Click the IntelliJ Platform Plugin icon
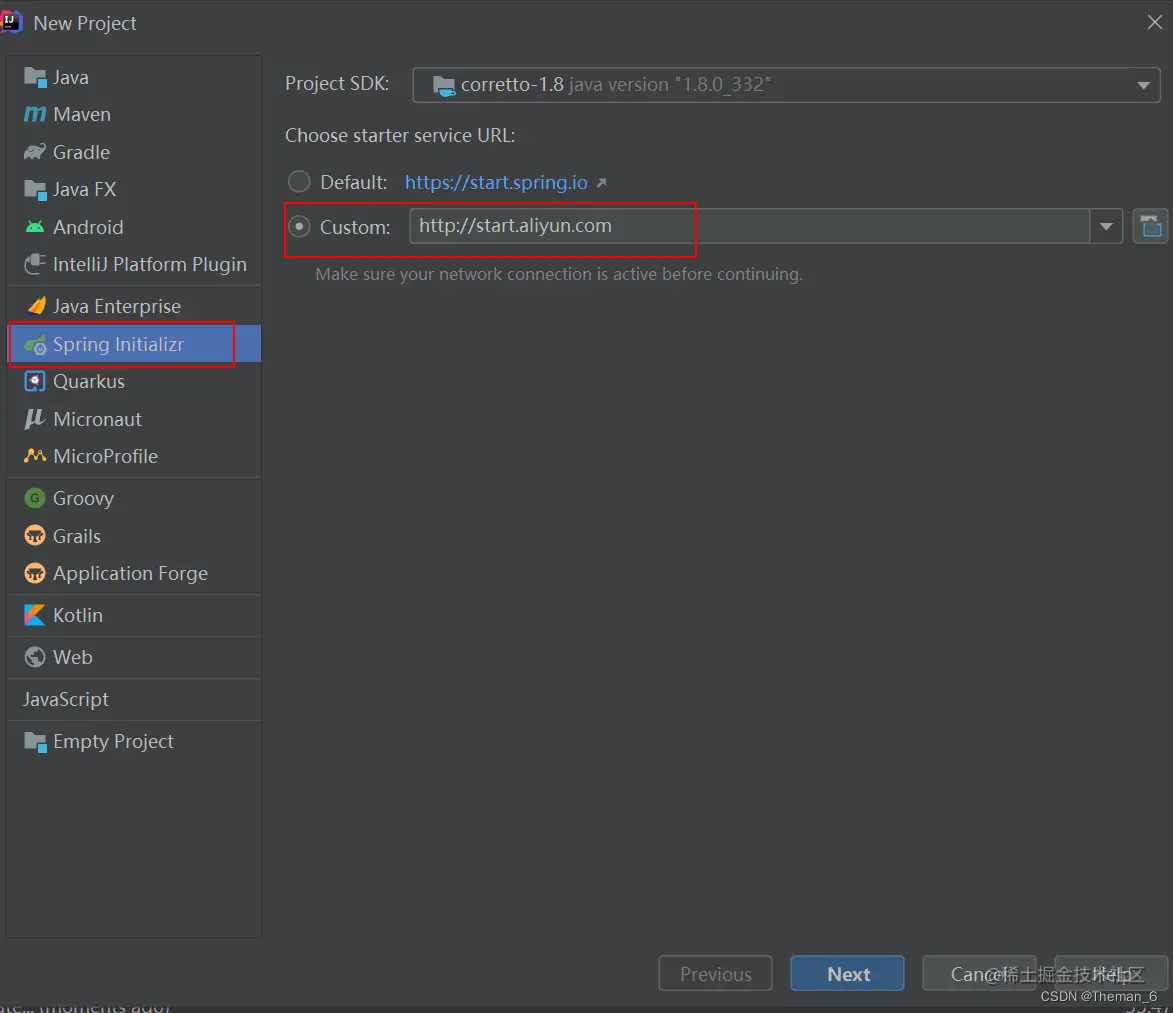This screenshot has width=1173, height=1013. tap(35, 264)
